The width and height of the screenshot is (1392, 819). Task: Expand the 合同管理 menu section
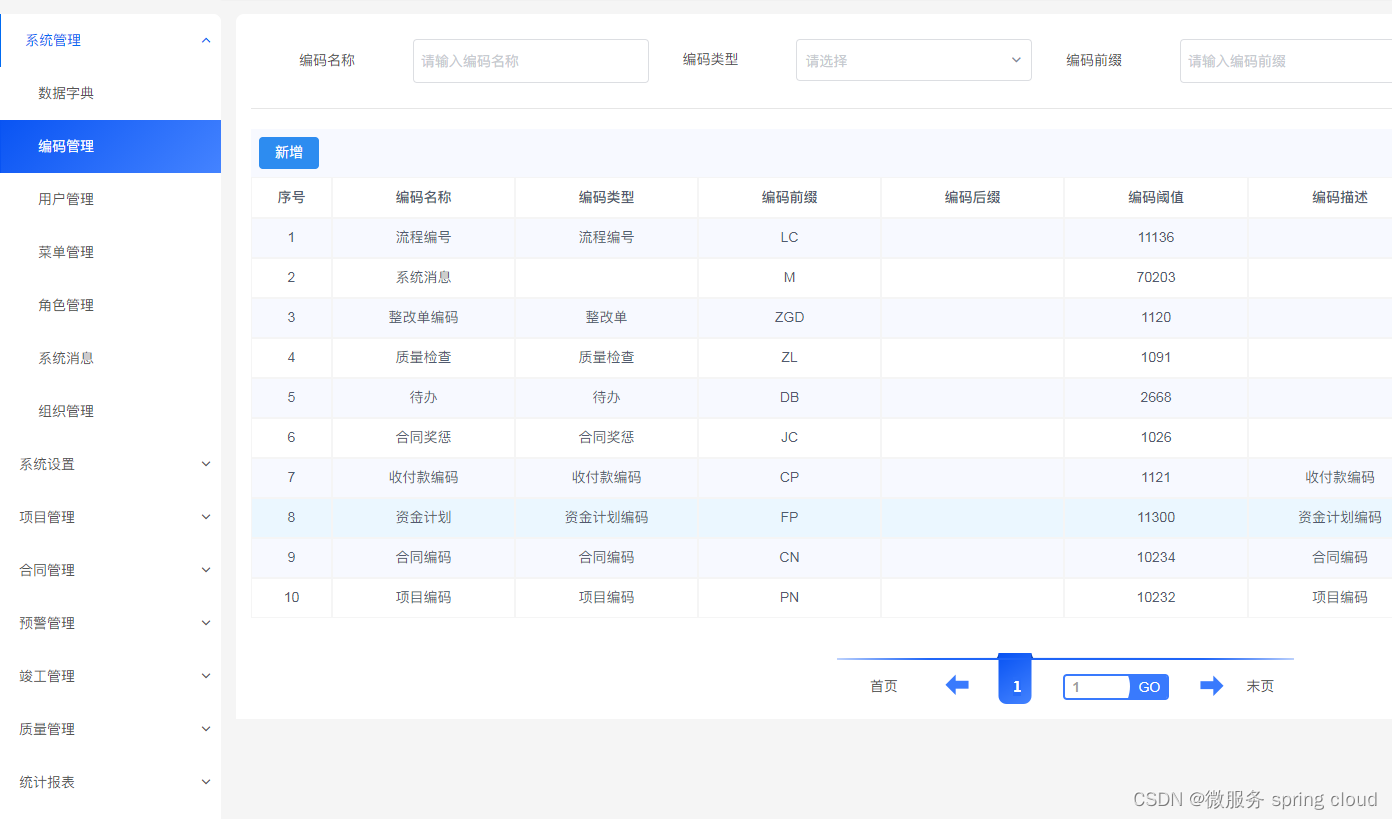(110, 570)
